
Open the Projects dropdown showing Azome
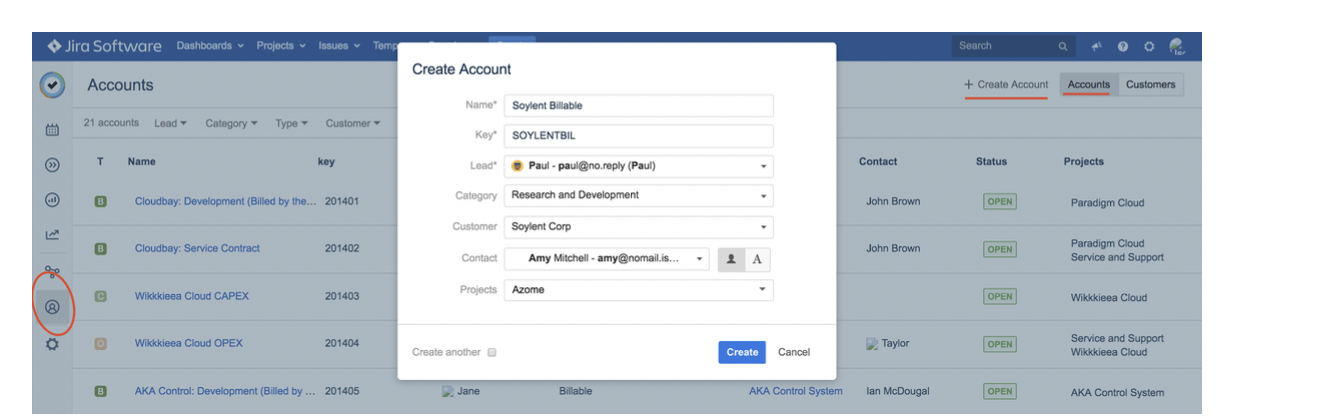tap(638, 290)
